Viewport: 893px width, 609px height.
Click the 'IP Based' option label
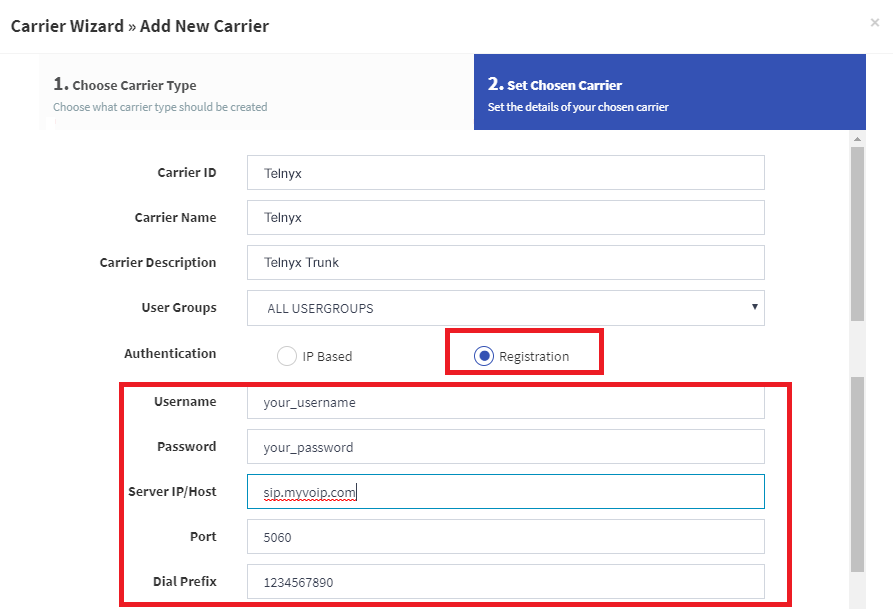[327, 357]
